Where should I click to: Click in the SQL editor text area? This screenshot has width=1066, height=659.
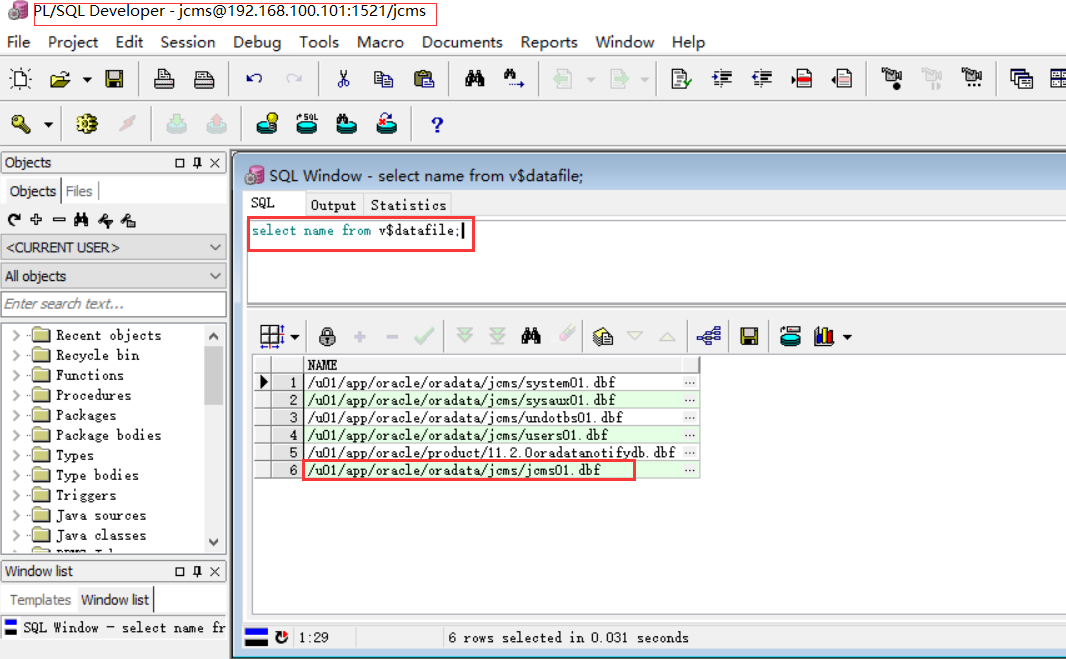656,262
